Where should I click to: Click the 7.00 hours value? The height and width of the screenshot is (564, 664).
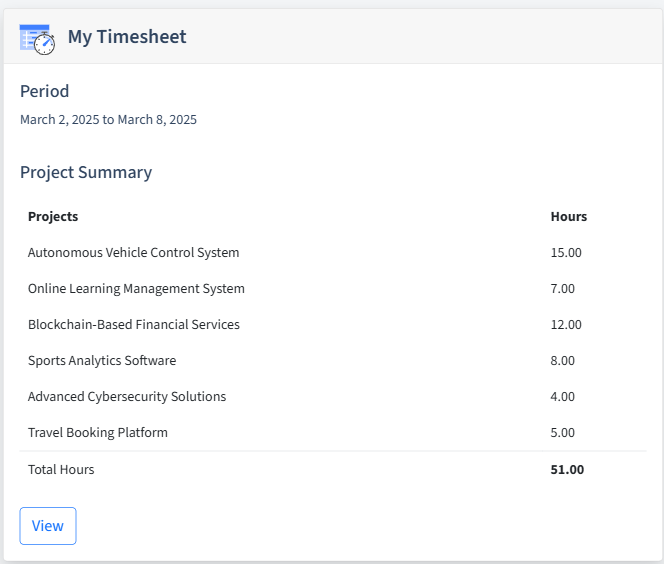(x=562, y=288)
